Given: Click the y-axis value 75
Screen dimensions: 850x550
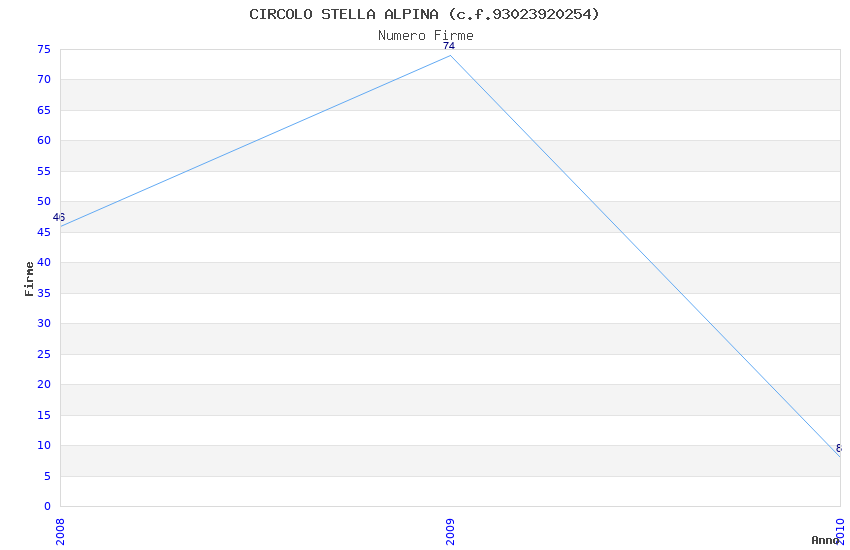Looking at the screenshot, I should (44, 49).
